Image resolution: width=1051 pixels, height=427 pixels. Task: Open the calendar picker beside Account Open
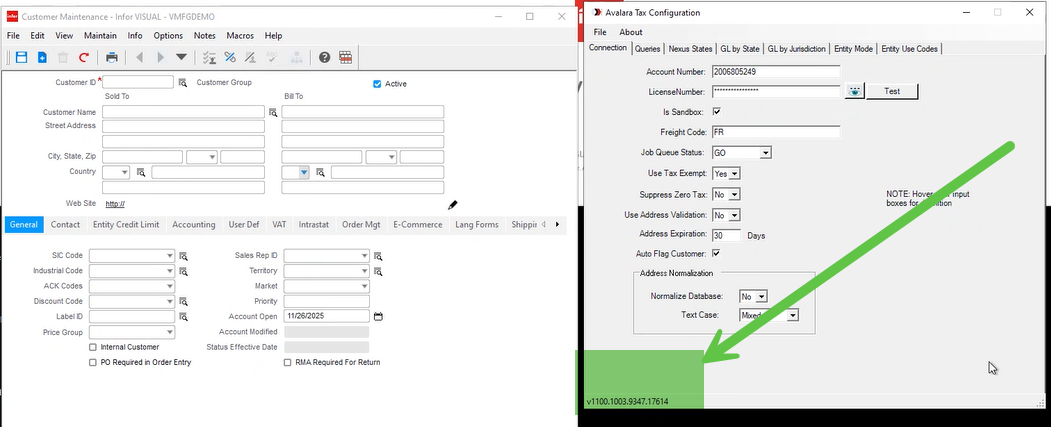pyautogui.click(x=378, y=316)
